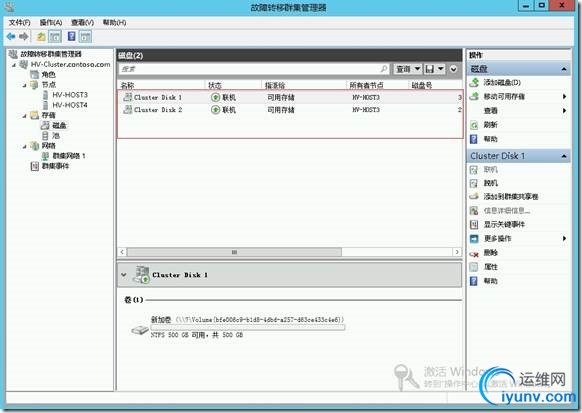Select the Cluster Disk 1 row

(x=291, y=98)
